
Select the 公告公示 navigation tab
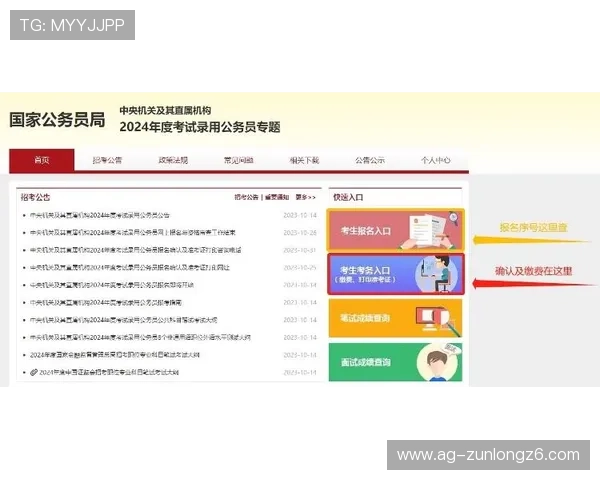(370, 160)
